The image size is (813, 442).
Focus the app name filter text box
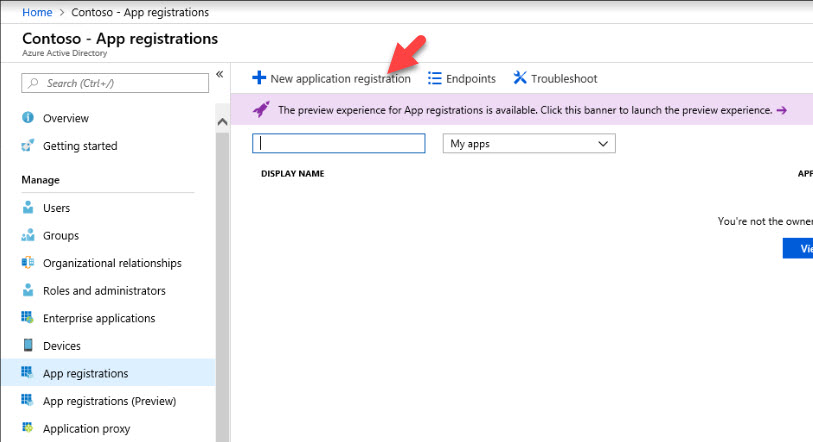tap(339, 143)
